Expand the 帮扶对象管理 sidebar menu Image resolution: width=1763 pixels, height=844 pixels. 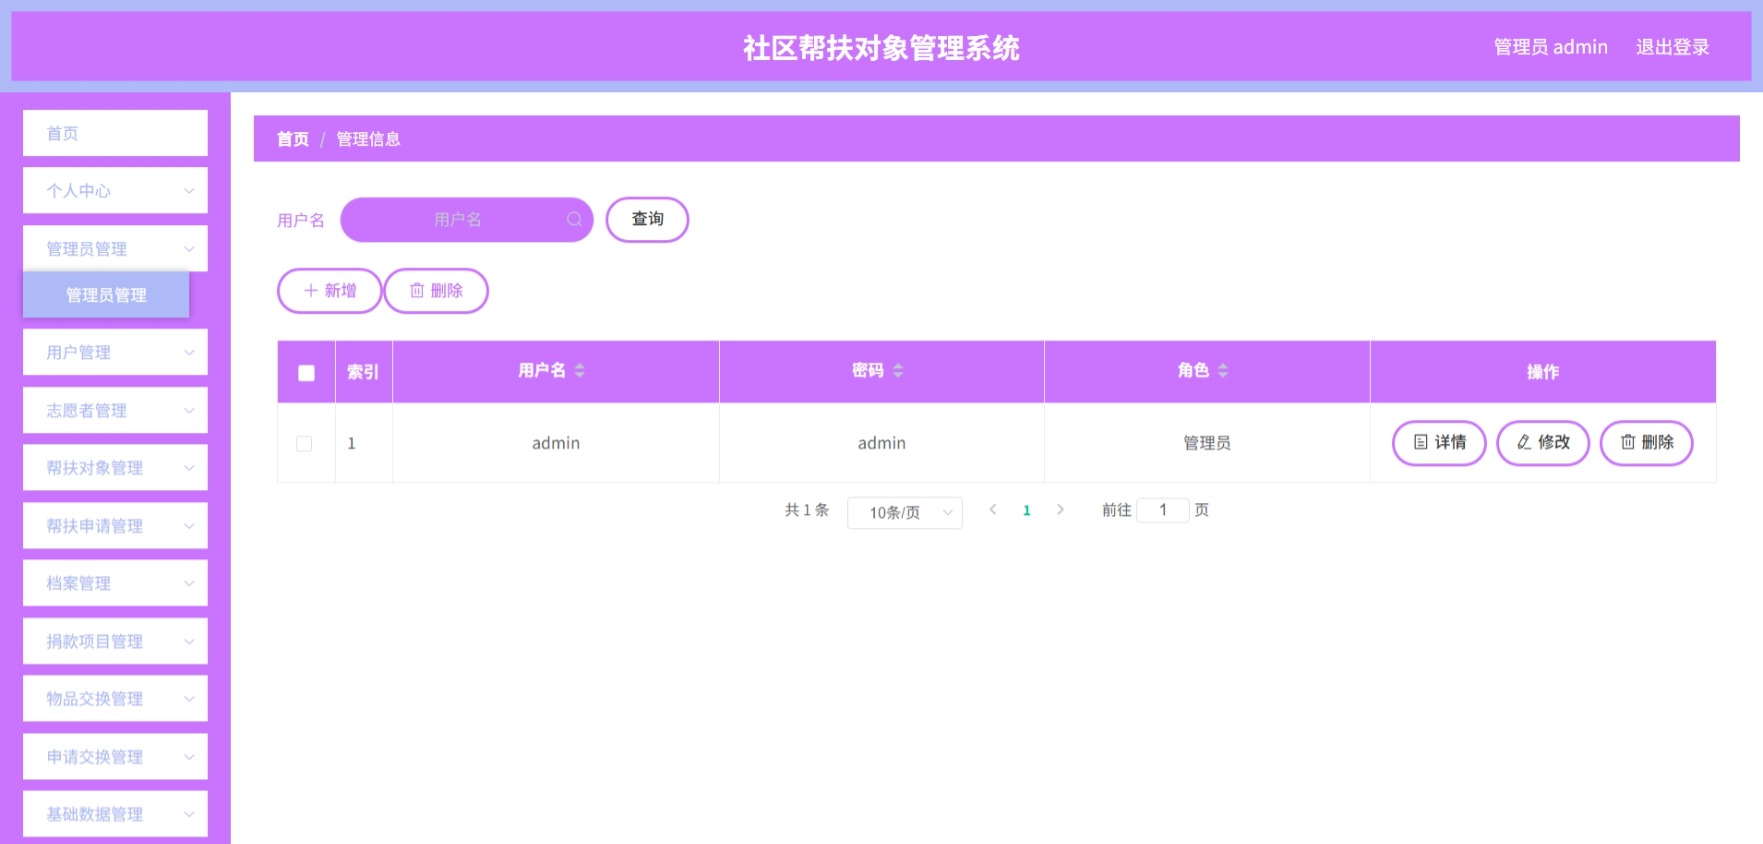pos(115,468)
